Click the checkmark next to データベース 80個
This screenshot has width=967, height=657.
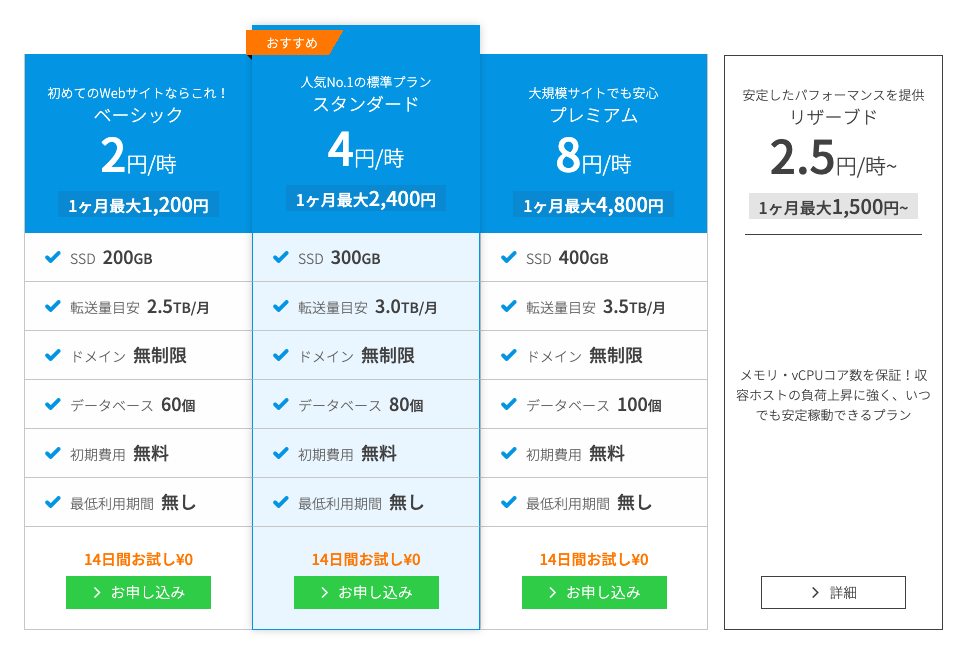click(281, 404)
